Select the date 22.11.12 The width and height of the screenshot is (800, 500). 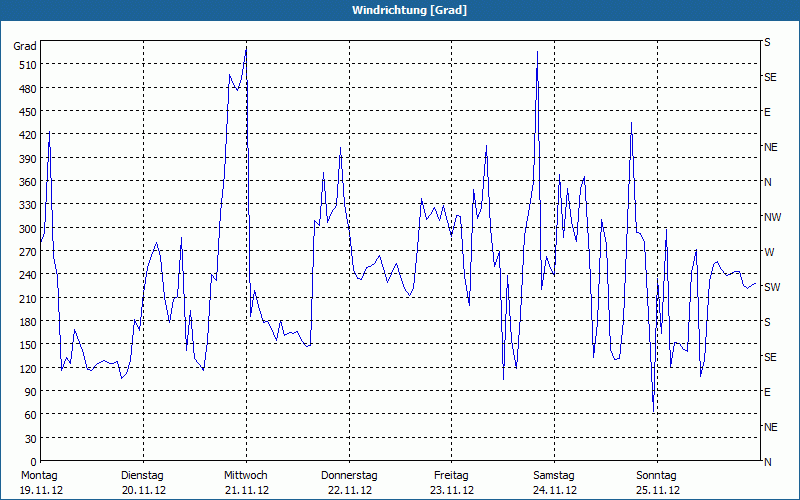[350, 490]
